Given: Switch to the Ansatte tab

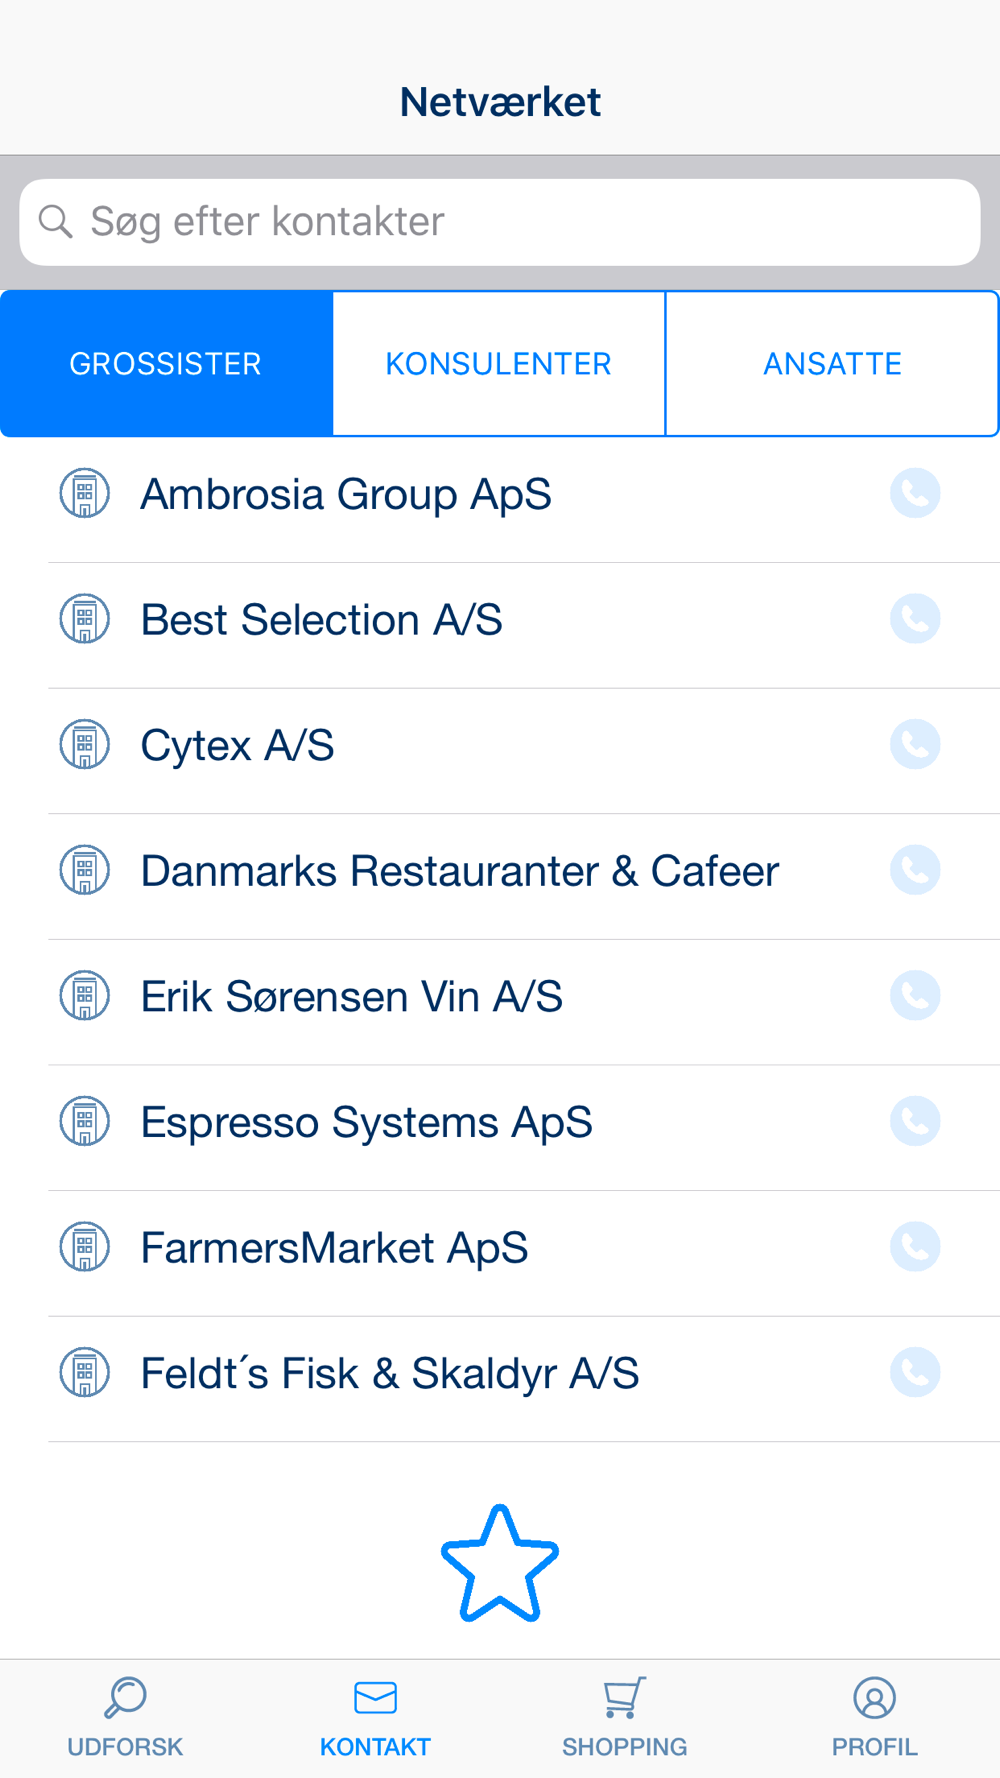Looking at the screenshot, I should (x=832, y=364).
